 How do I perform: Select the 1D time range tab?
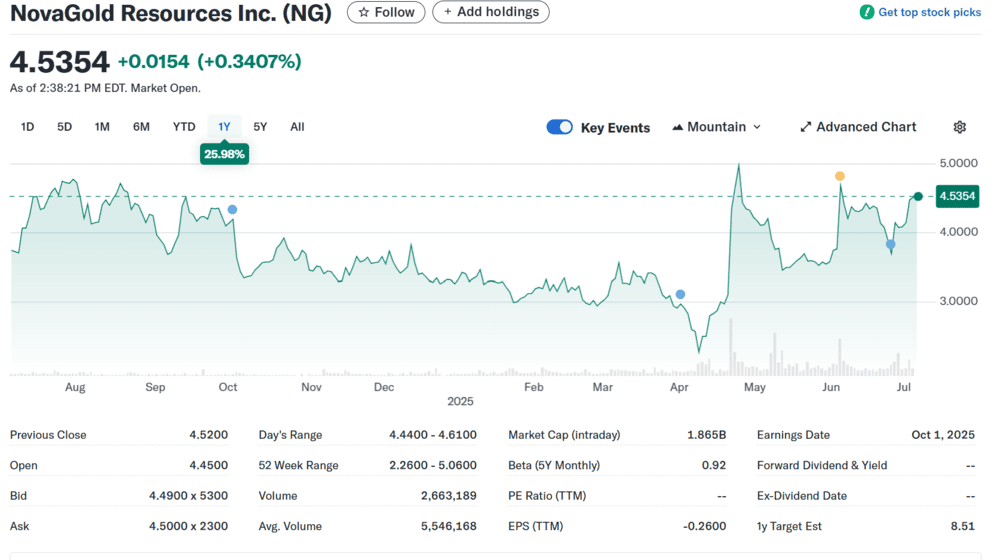(27, 127)
